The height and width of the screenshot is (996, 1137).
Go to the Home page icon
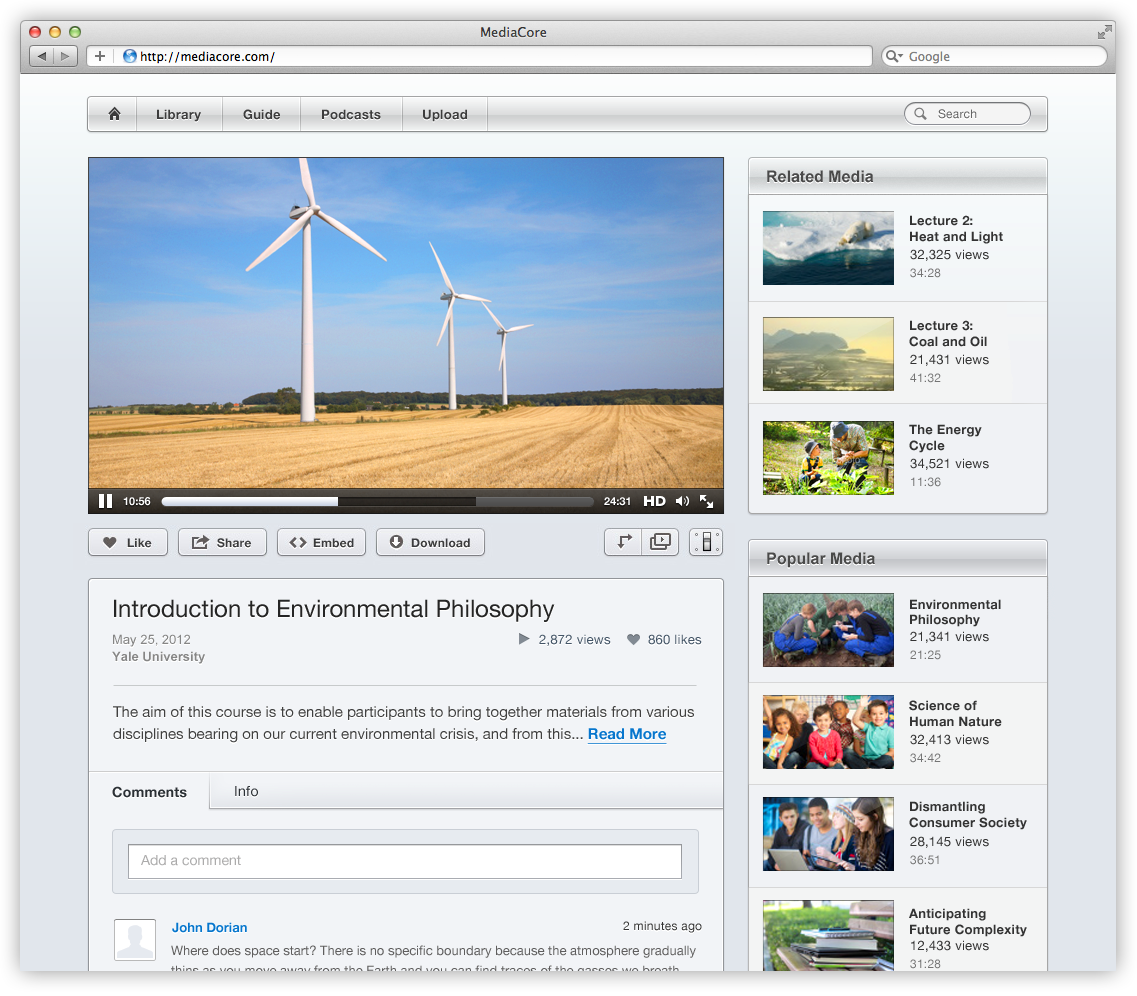(x=114, y=114)
